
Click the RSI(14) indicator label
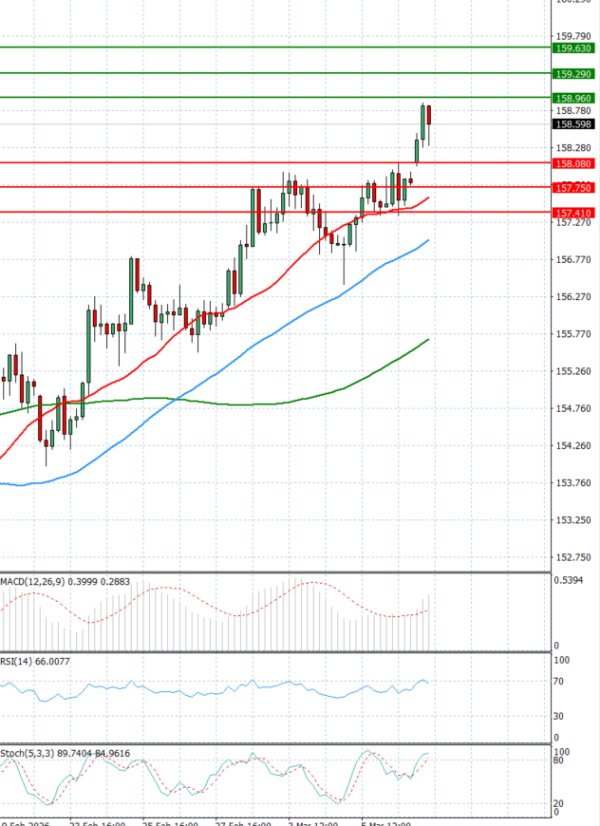(x=18, y=661)
